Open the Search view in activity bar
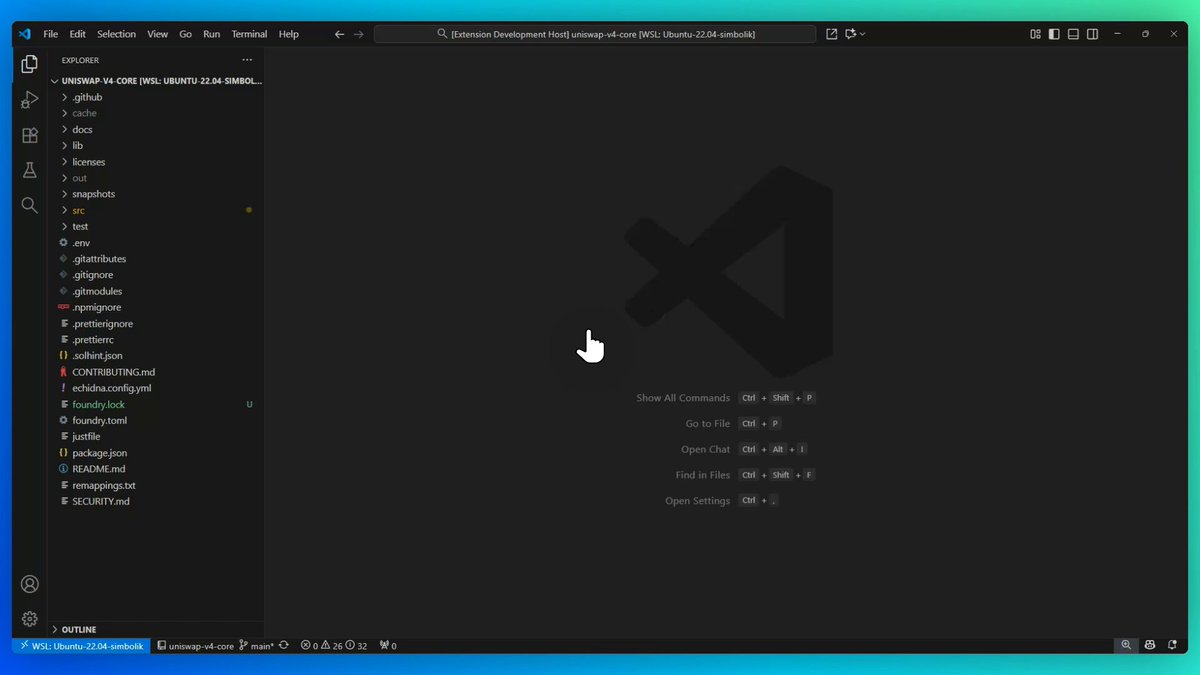The height and width of the screenshot is (675, 1200). click(x=29, y=205)
